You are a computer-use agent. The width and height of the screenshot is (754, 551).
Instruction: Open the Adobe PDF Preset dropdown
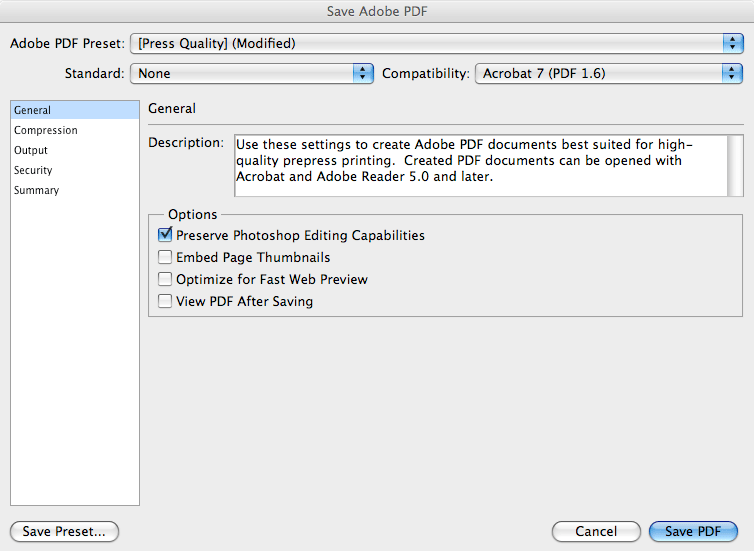[437, 44]
